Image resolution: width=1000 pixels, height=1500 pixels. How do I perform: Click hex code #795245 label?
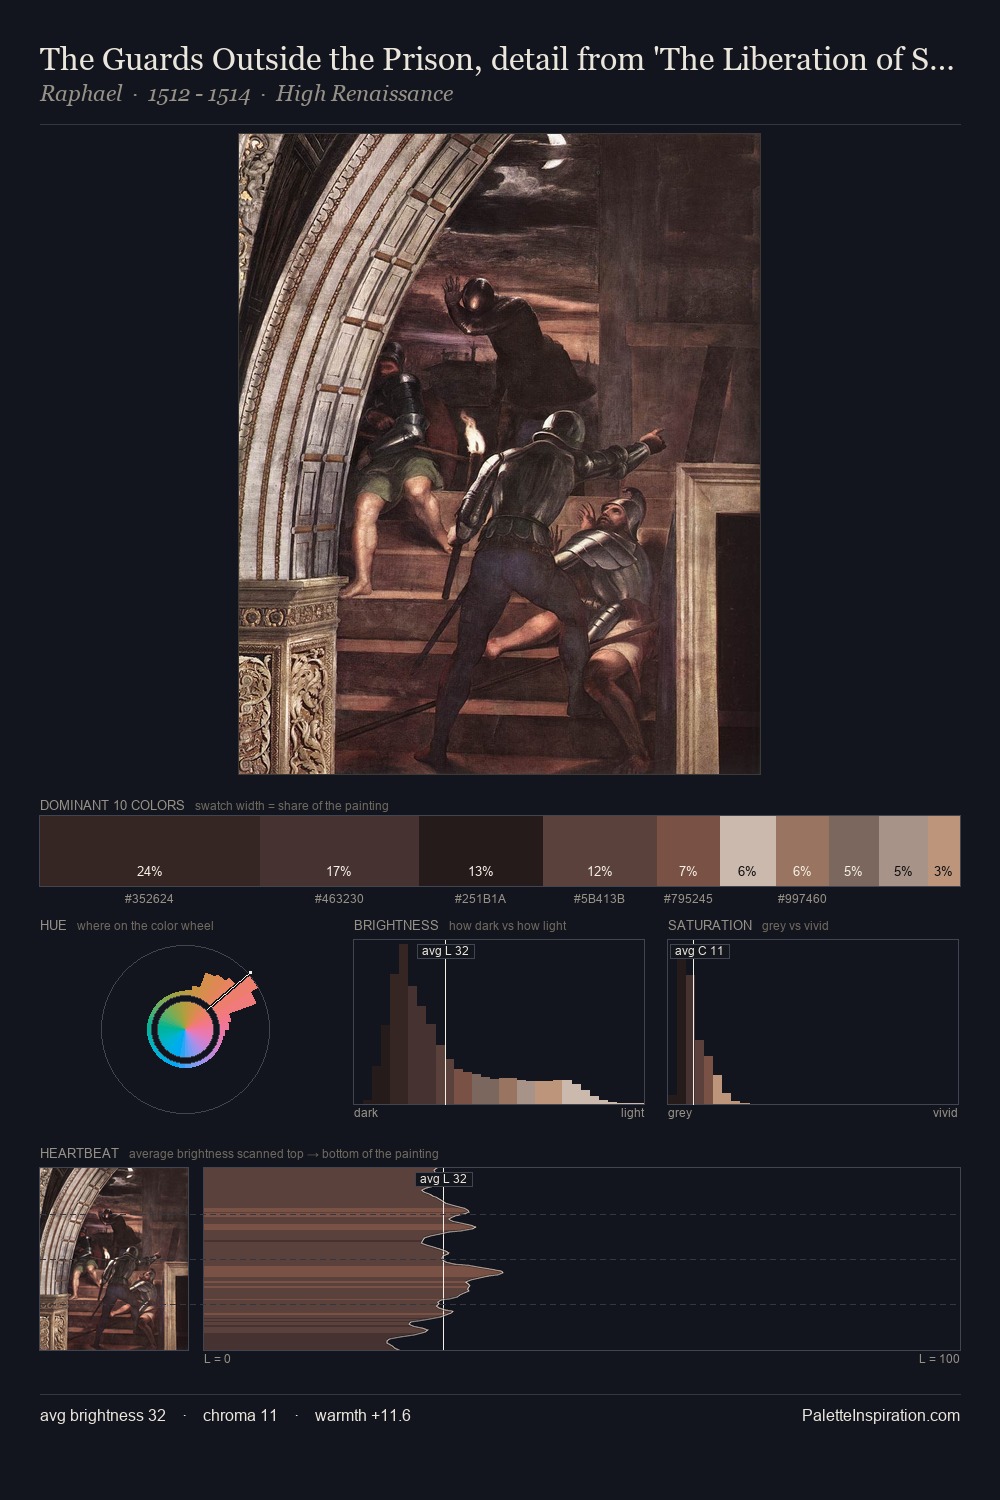pos(688,899)
